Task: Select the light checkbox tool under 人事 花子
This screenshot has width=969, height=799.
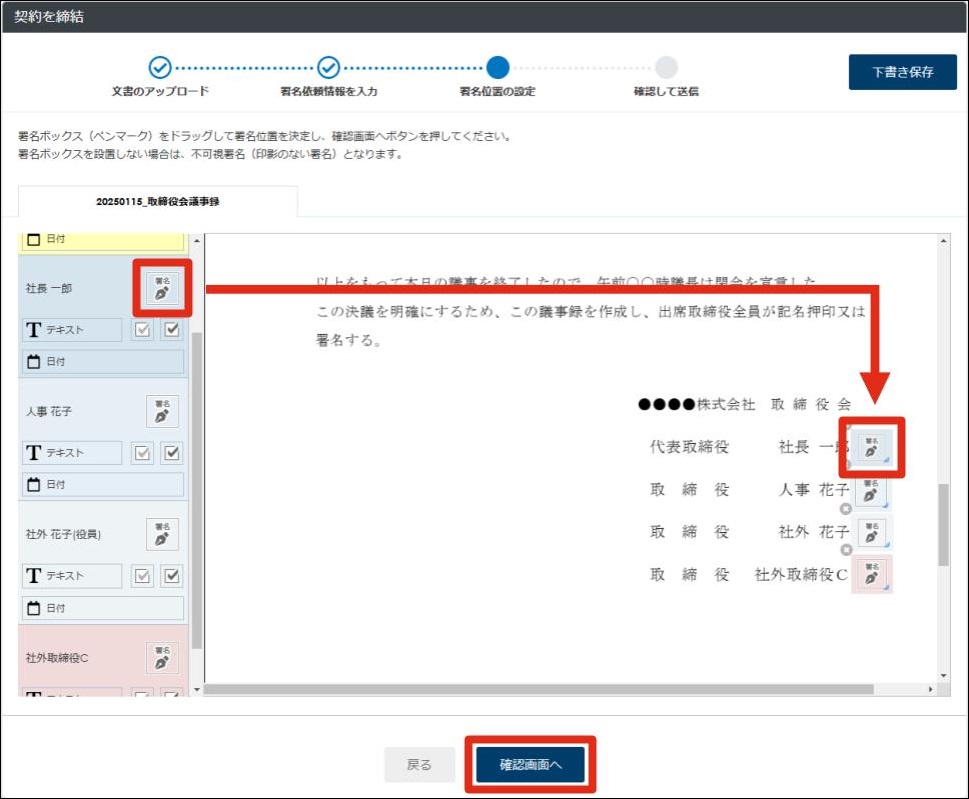Action: (143, 453)
